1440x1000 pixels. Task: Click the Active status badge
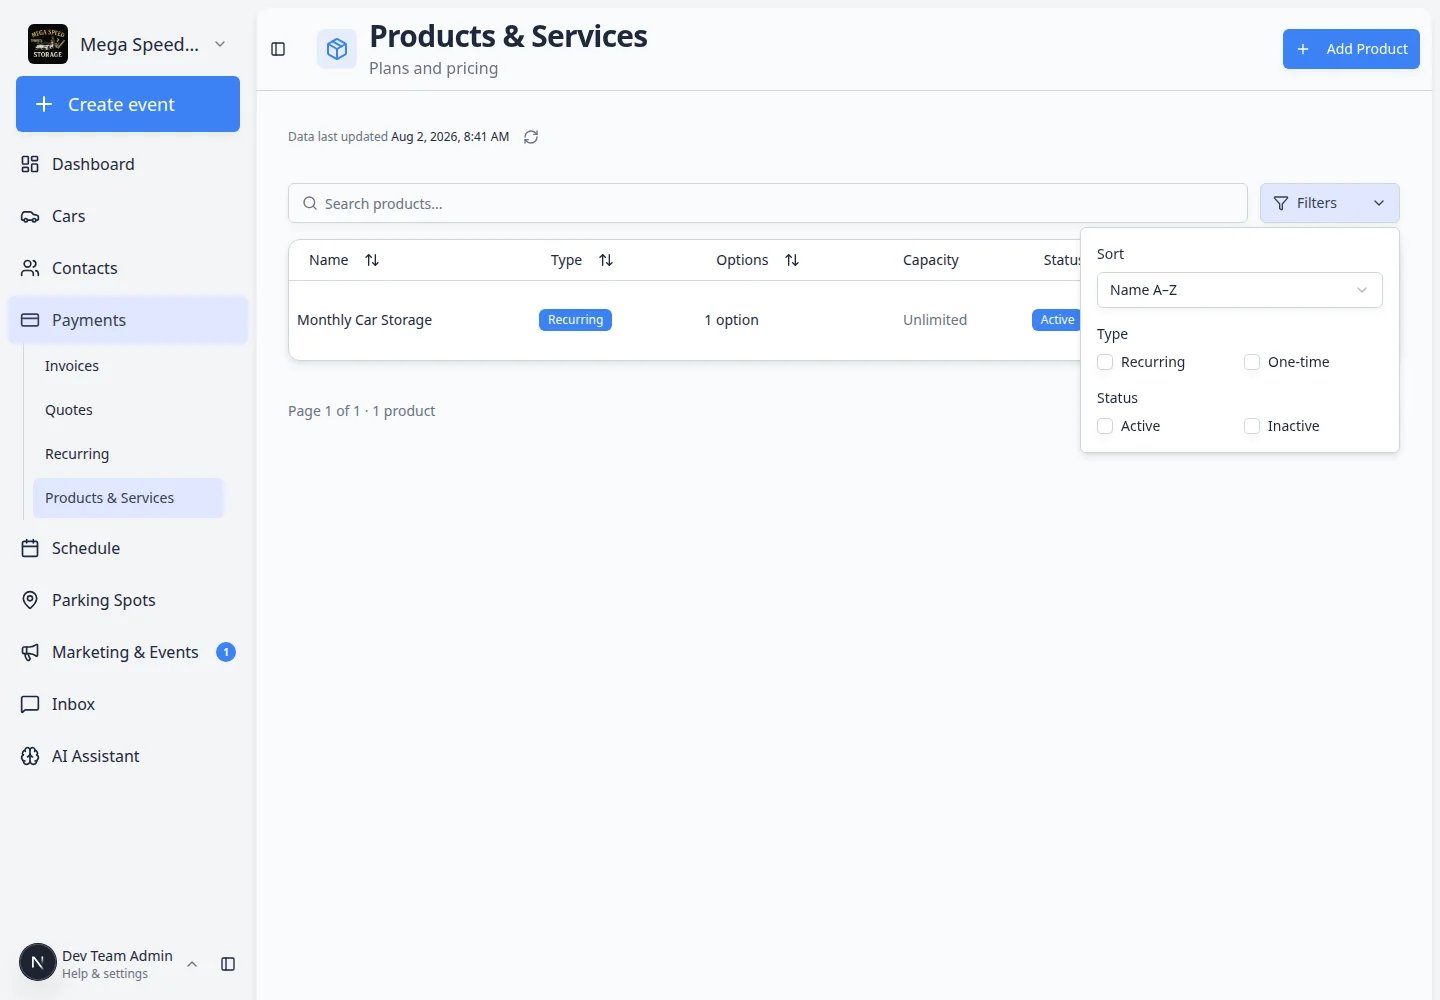tap(1056, 320)
